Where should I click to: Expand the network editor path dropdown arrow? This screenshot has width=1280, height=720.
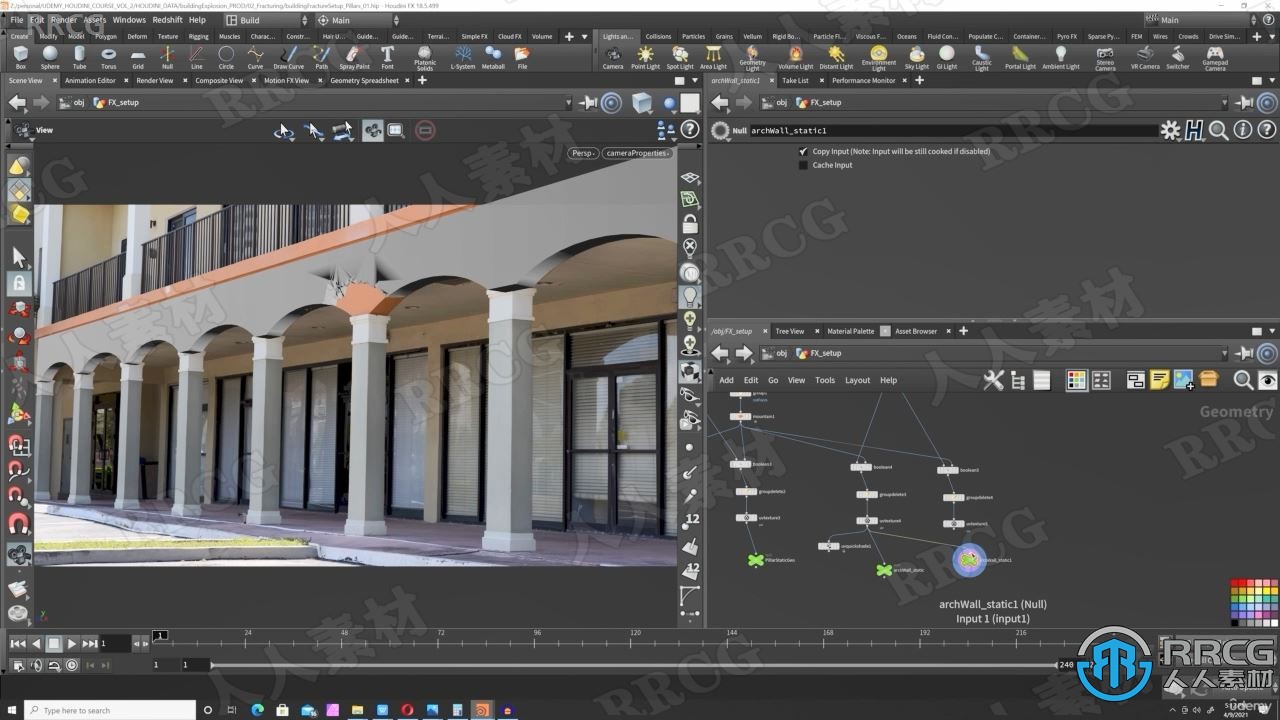[1224, 353]
